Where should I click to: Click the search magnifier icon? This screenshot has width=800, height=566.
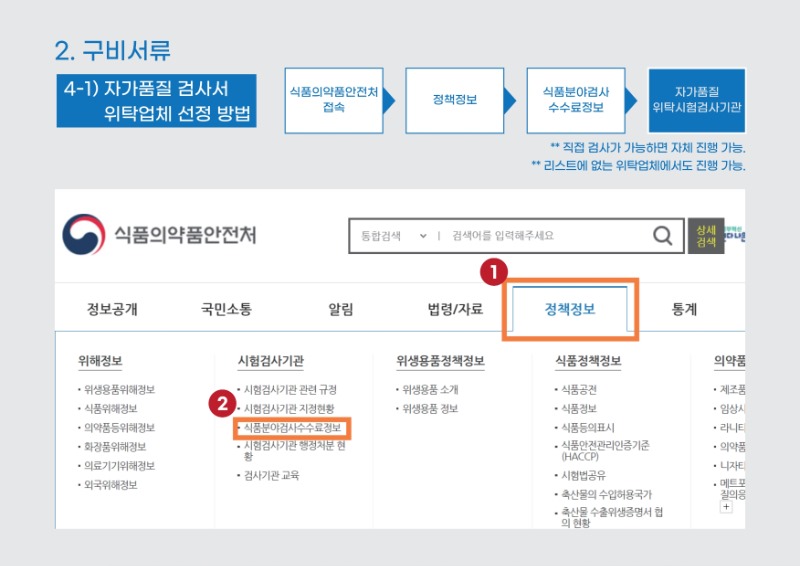point(662,236)
